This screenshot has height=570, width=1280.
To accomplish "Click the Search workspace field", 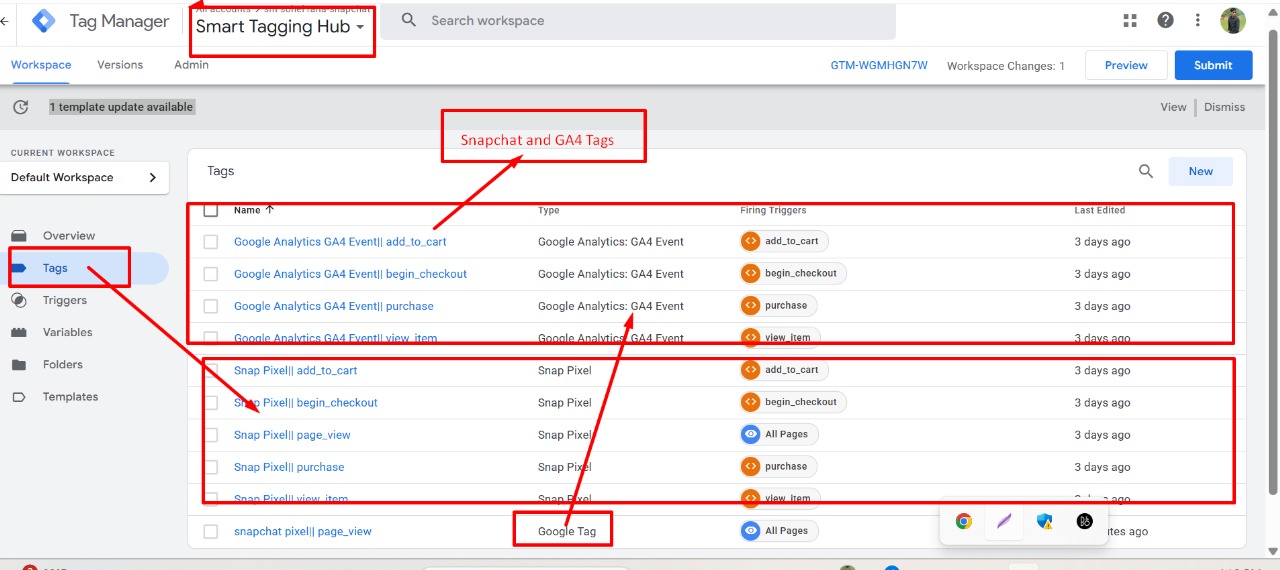I will click(x=638, y=21).
